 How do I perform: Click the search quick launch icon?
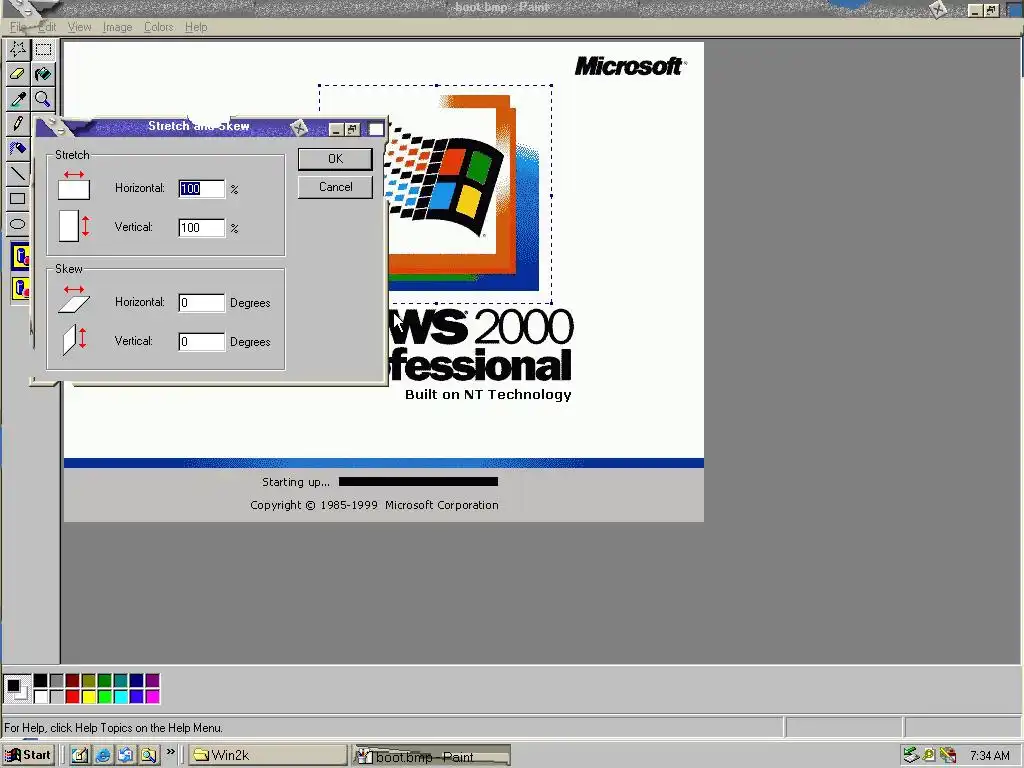click(149, 755)
